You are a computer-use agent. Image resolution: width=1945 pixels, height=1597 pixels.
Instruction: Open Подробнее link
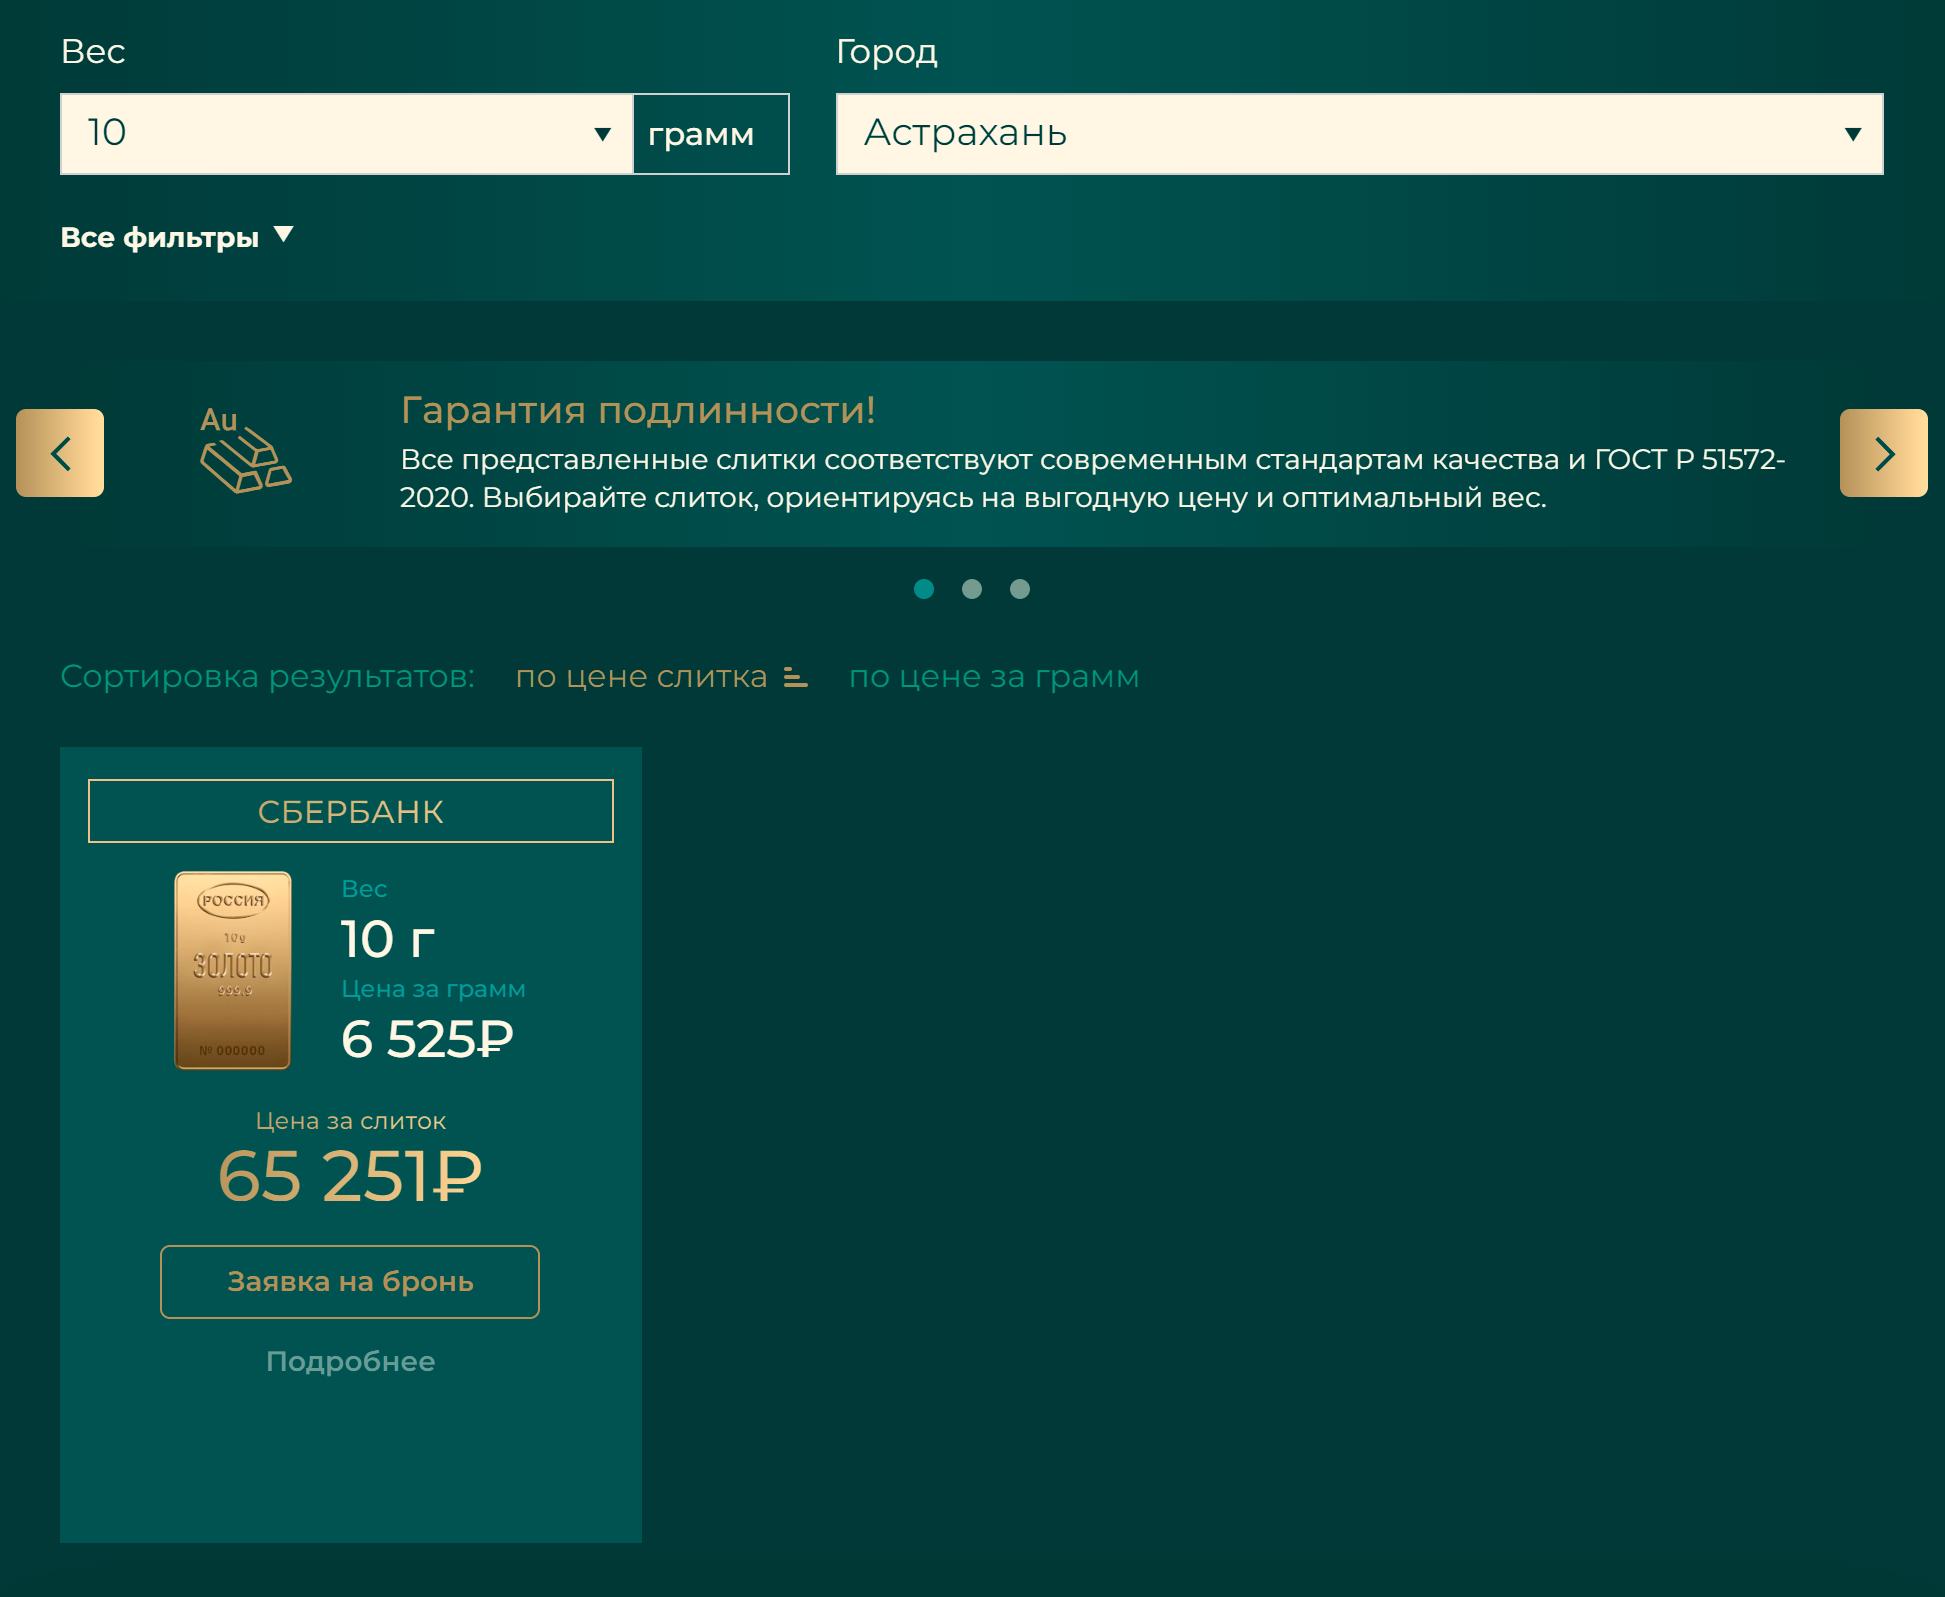tap(350, 1362)
